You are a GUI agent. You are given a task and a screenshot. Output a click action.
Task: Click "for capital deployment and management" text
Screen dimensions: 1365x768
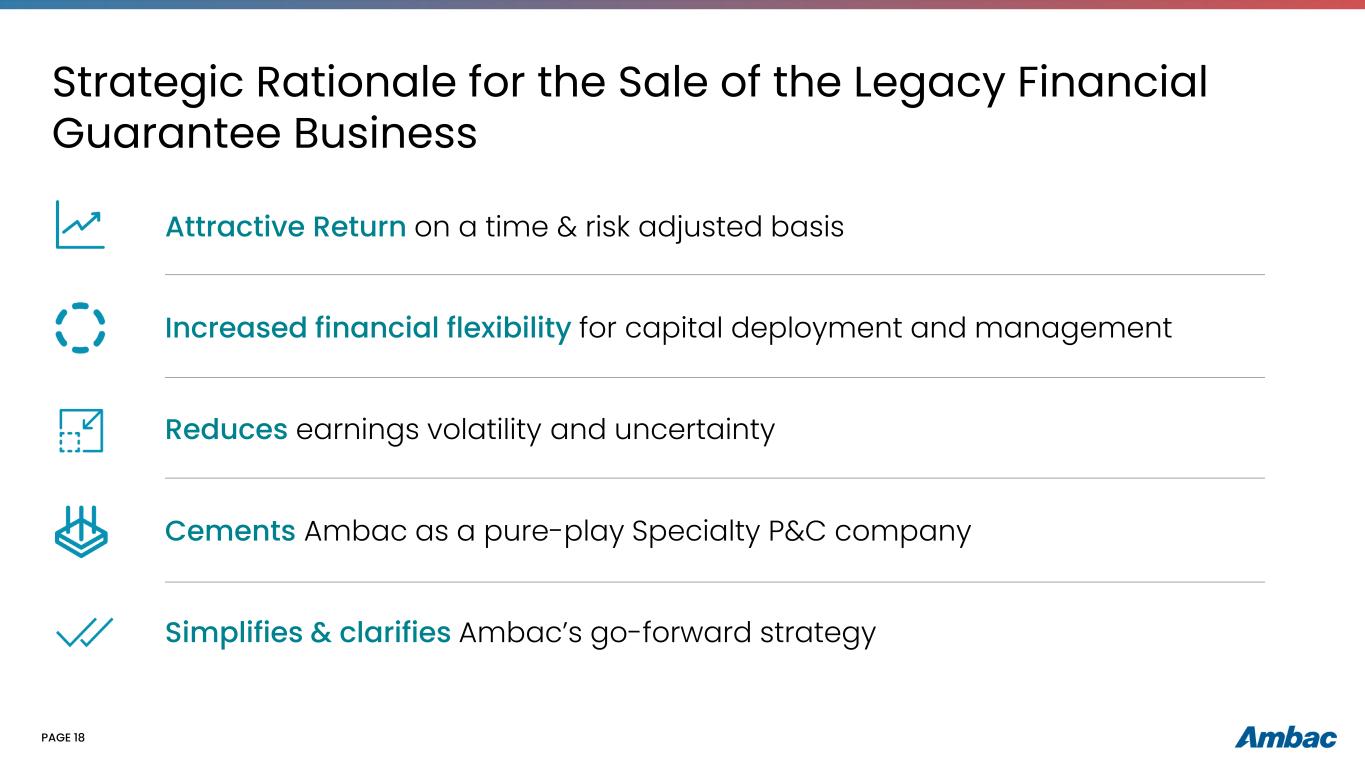[875, 328]
